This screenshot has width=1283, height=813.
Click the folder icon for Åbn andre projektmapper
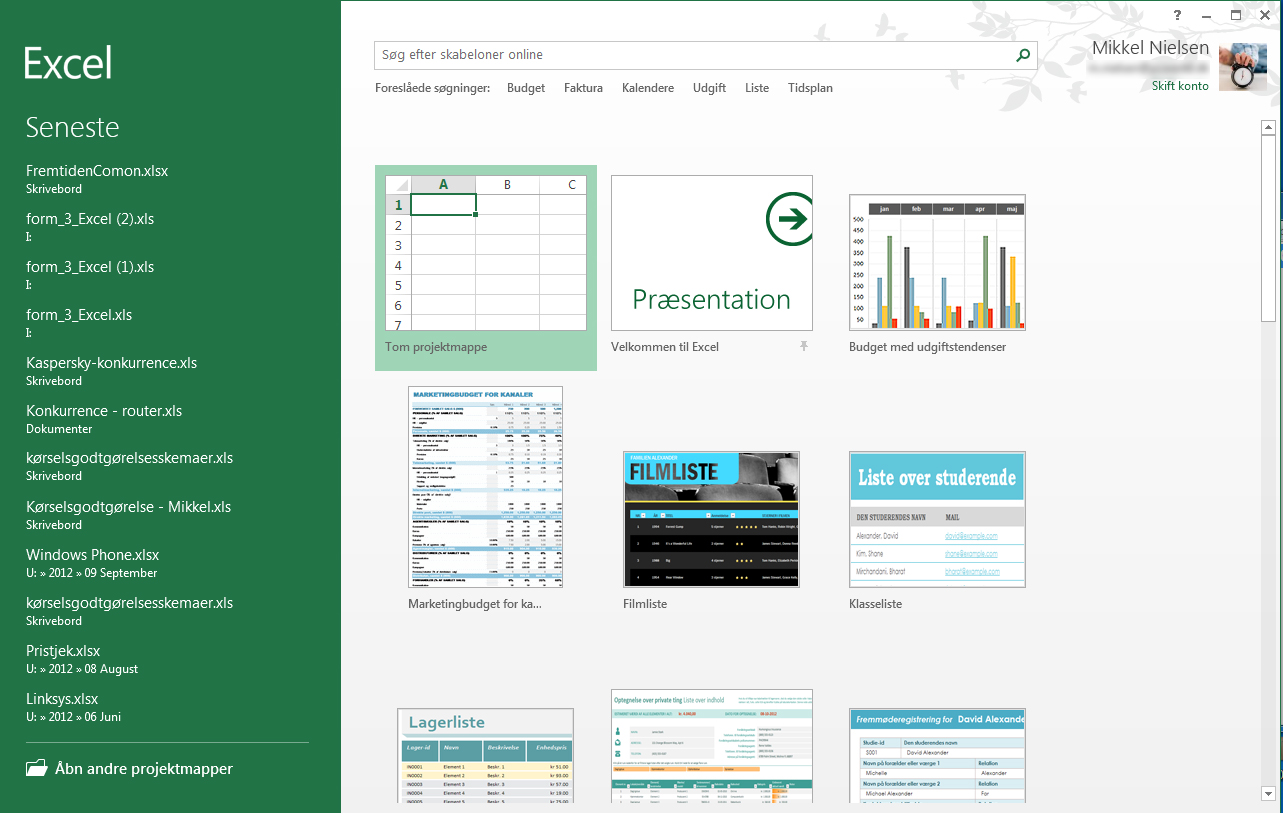click(36, 769)
